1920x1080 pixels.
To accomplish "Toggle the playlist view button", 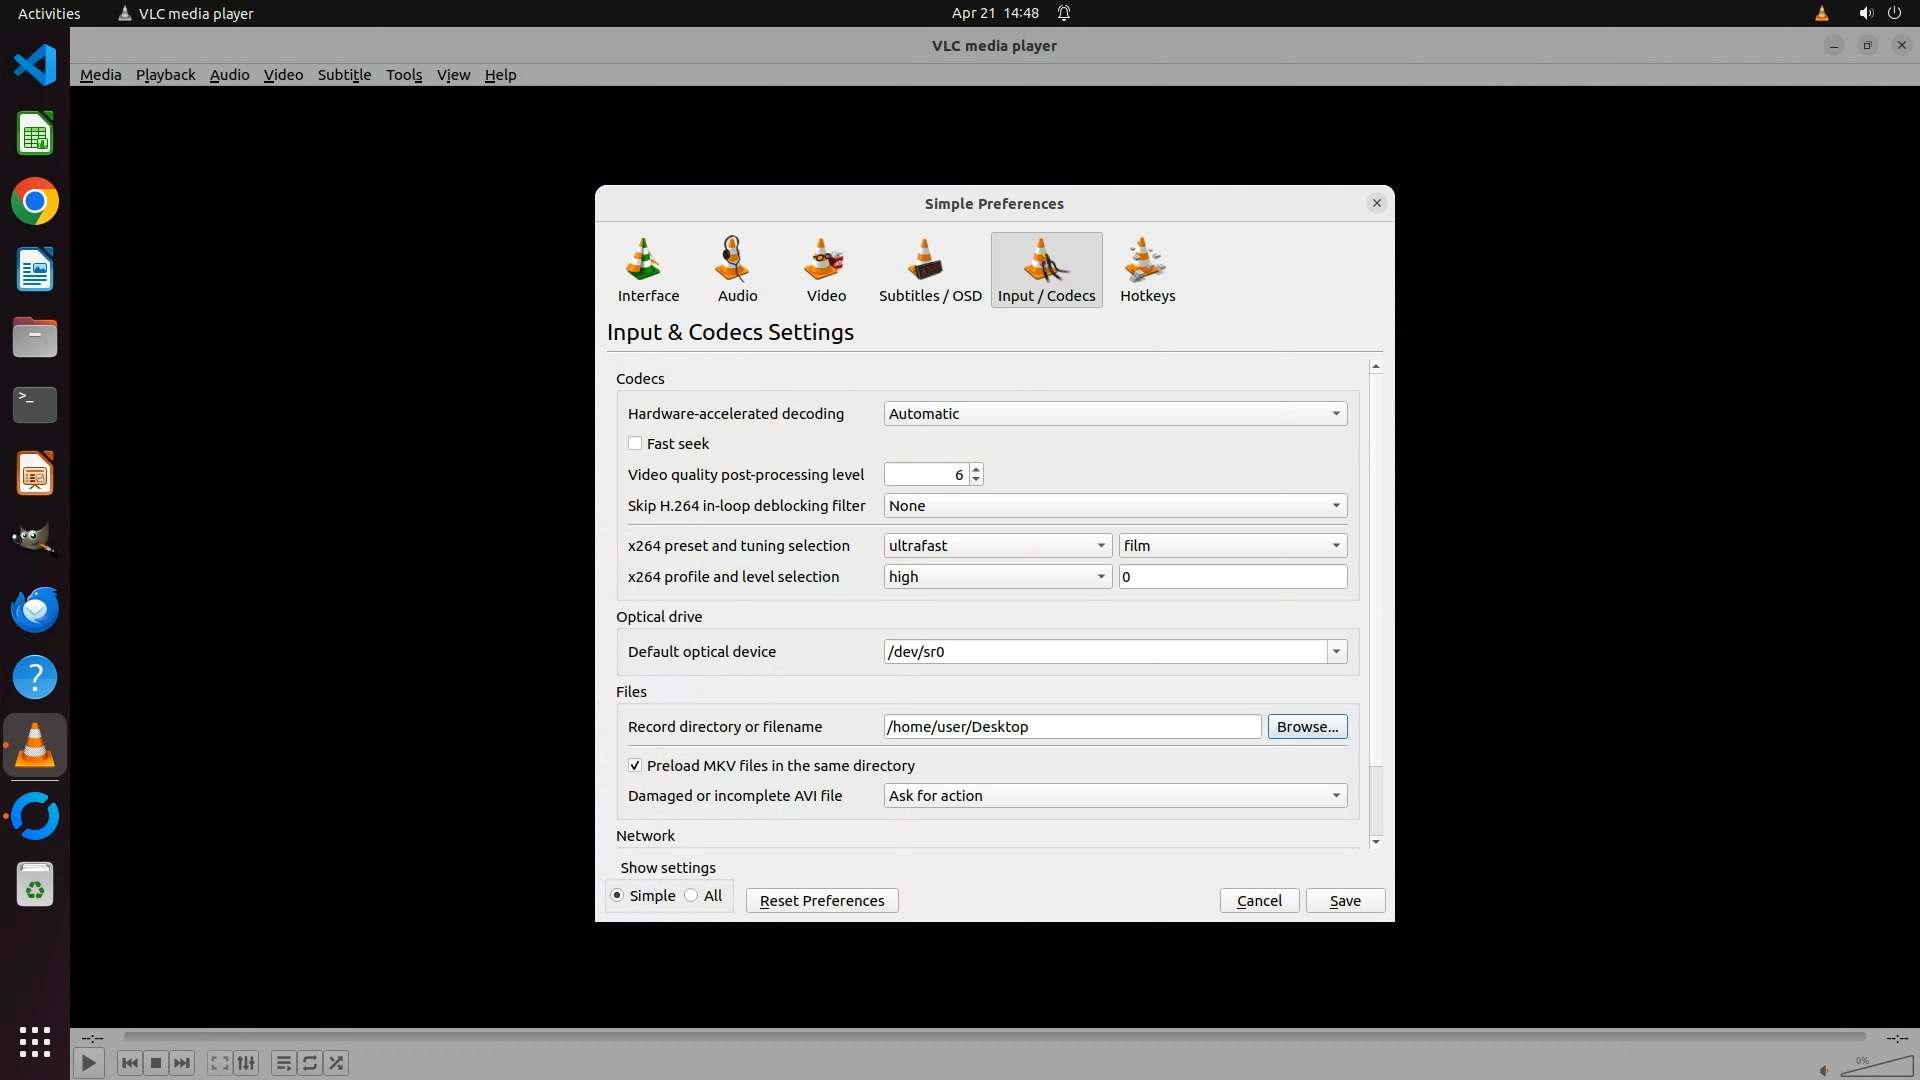I will point(283,1063).
